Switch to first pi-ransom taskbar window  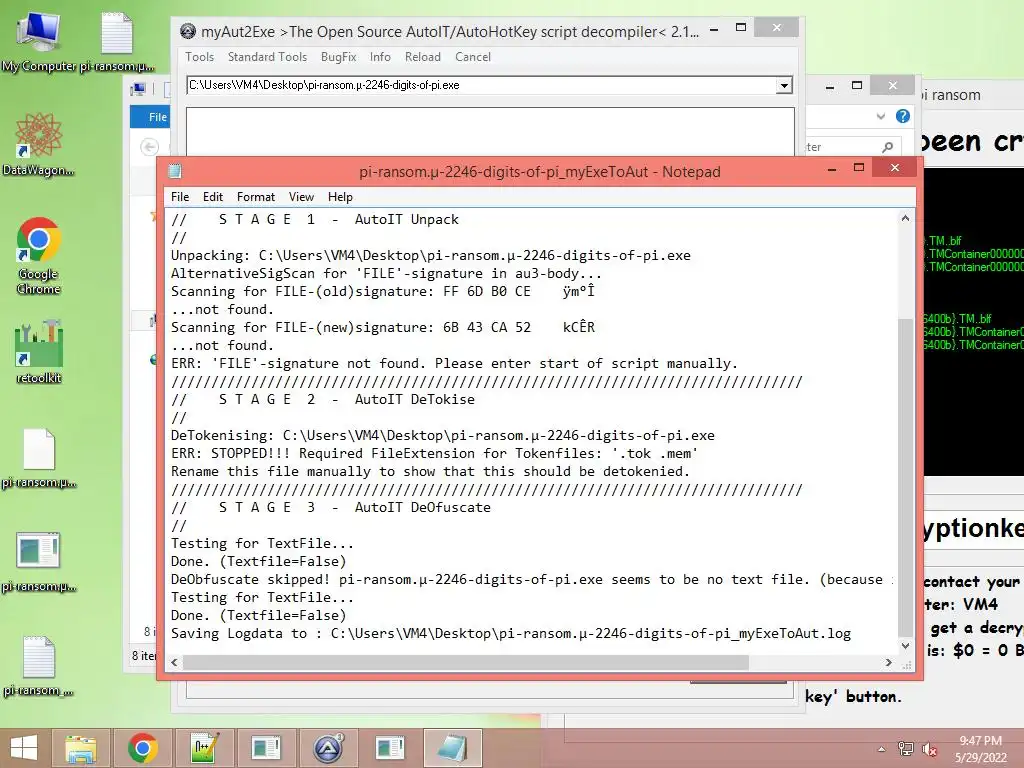click(266, 748)
